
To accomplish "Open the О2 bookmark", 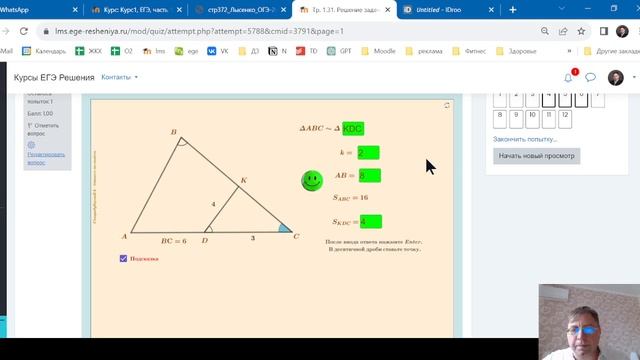I will click(122, 51).
